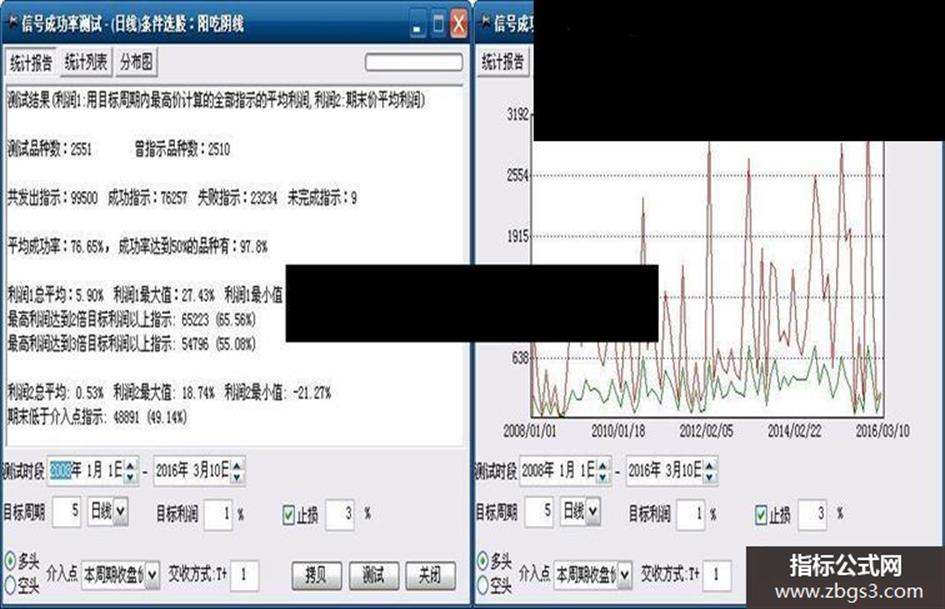Click the left window's title bar pin icon
The height and width of the screenshot is (609, 945).
click(11, 23)
